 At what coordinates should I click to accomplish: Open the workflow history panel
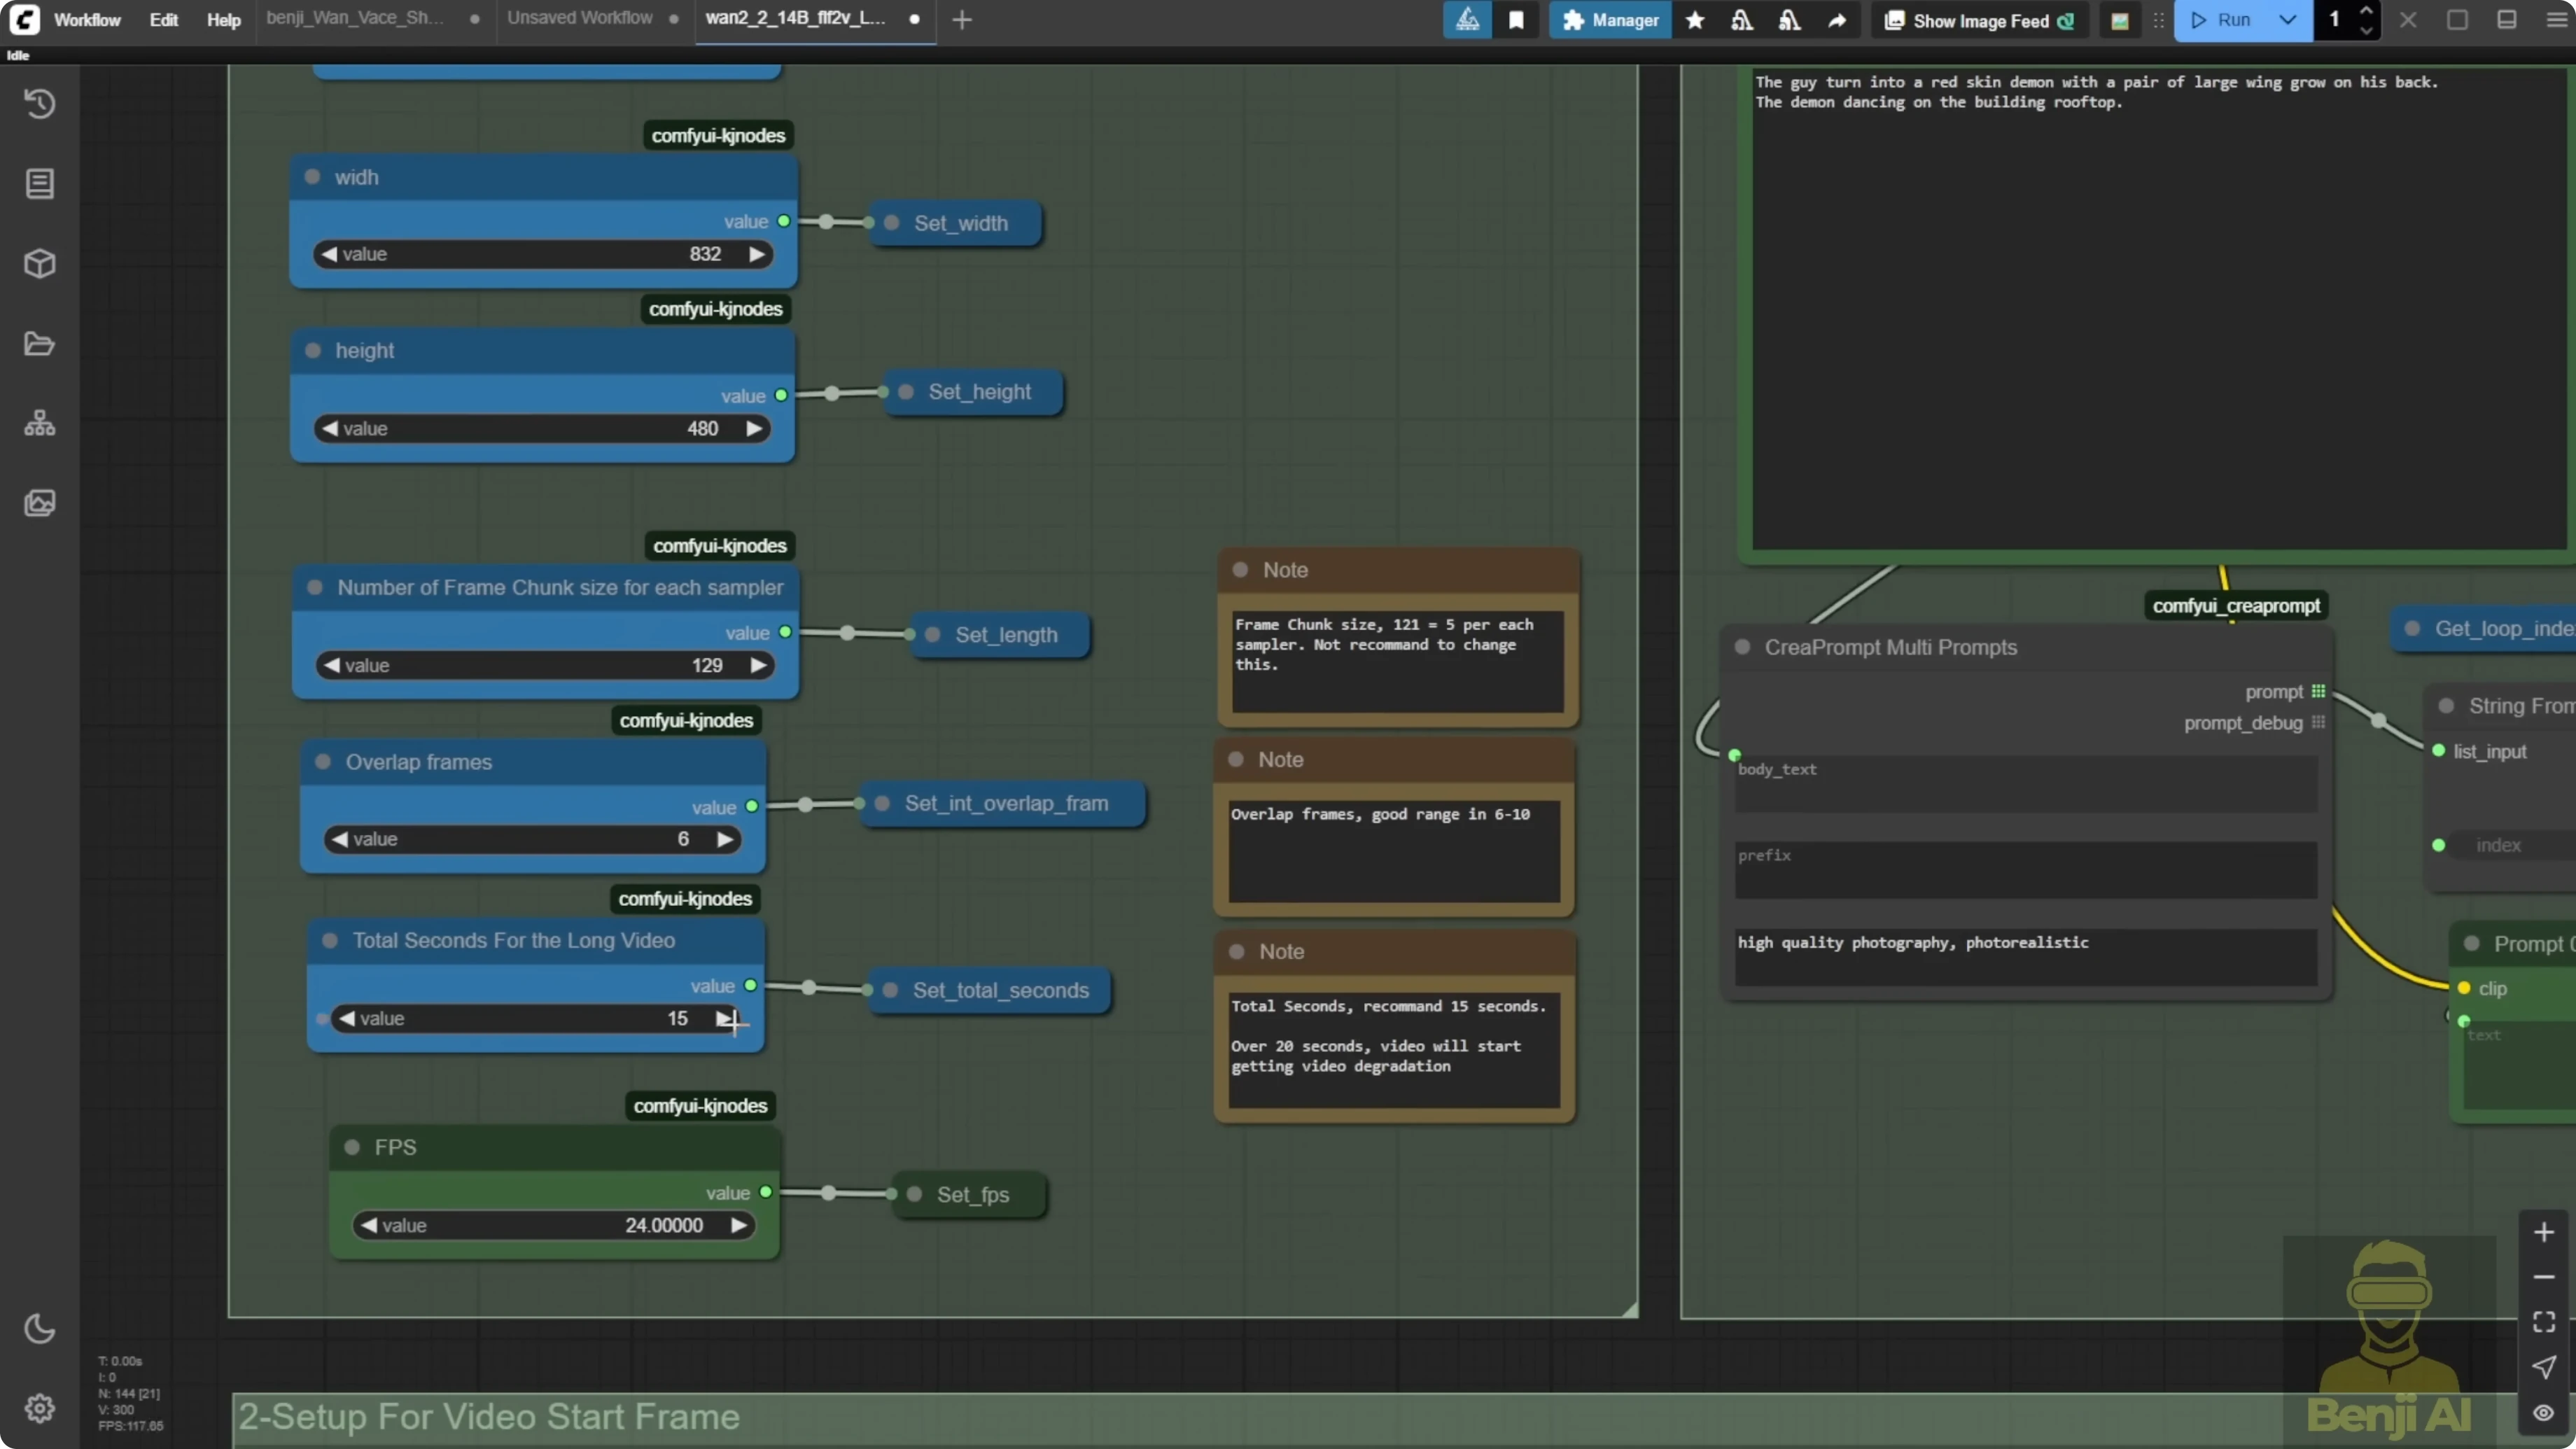click(x=40, y=104)
